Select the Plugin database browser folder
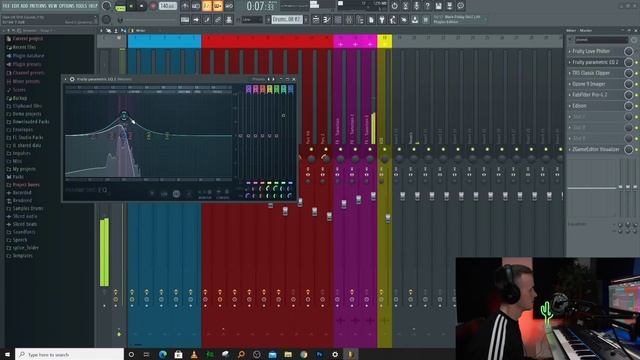 (x=28, y=56)
